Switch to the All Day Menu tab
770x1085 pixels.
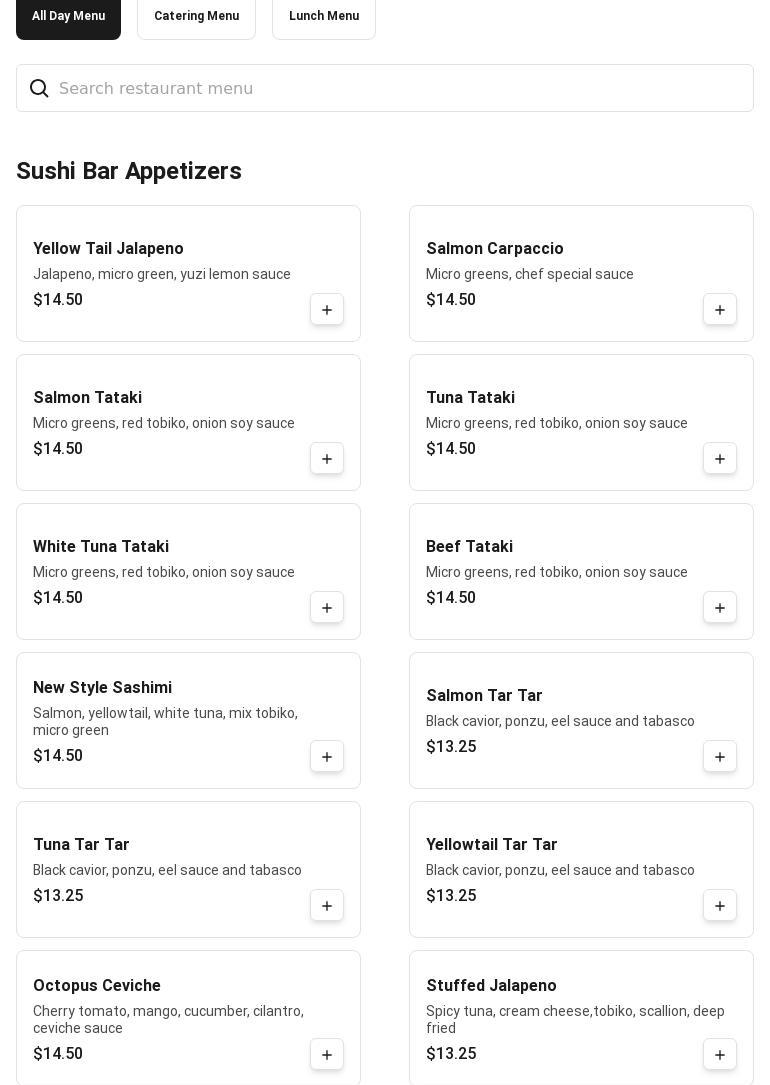click(68, 16)
